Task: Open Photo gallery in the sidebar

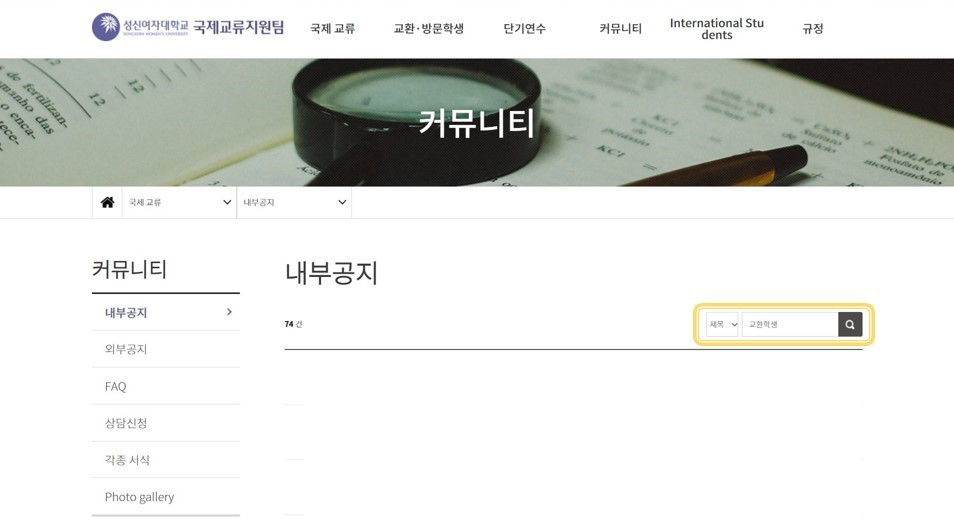Action: click(165, 497)
